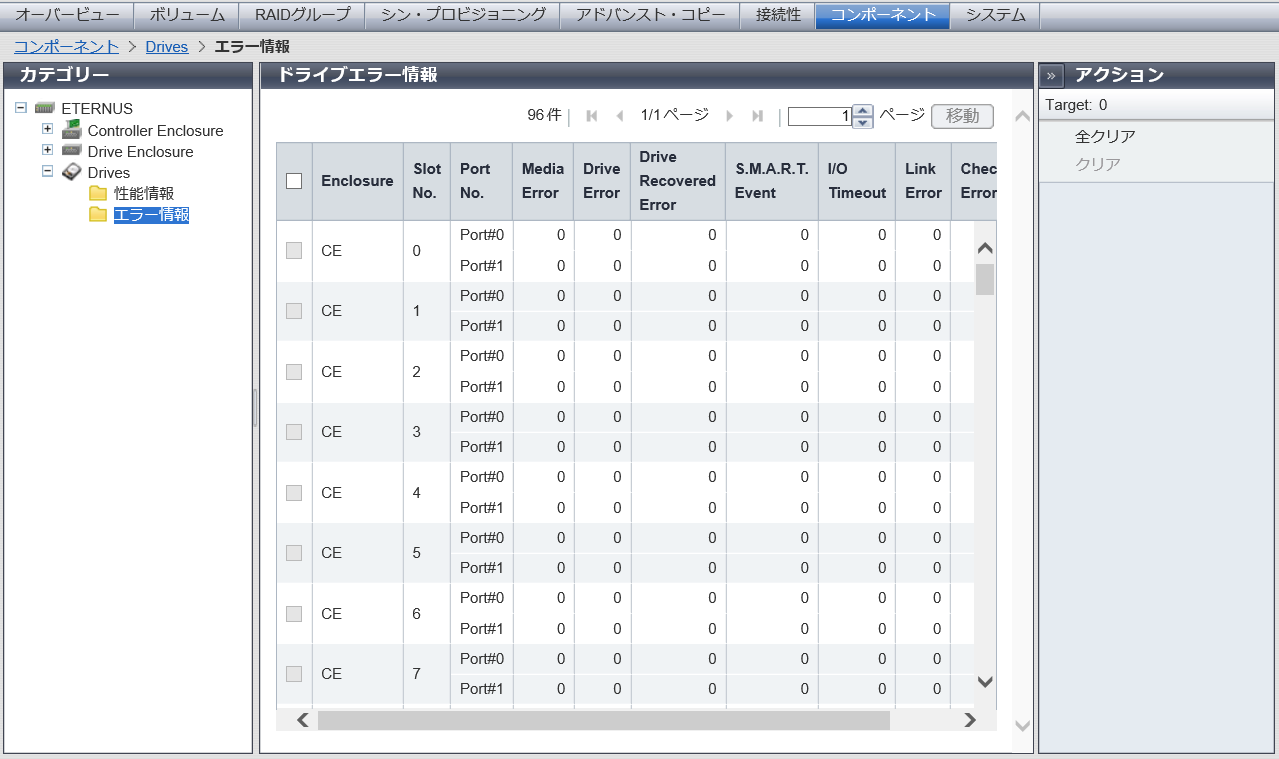Click the Drive Enclosure icon in tree
This screenshot has height=759, width=1279.
click(71, 151)
